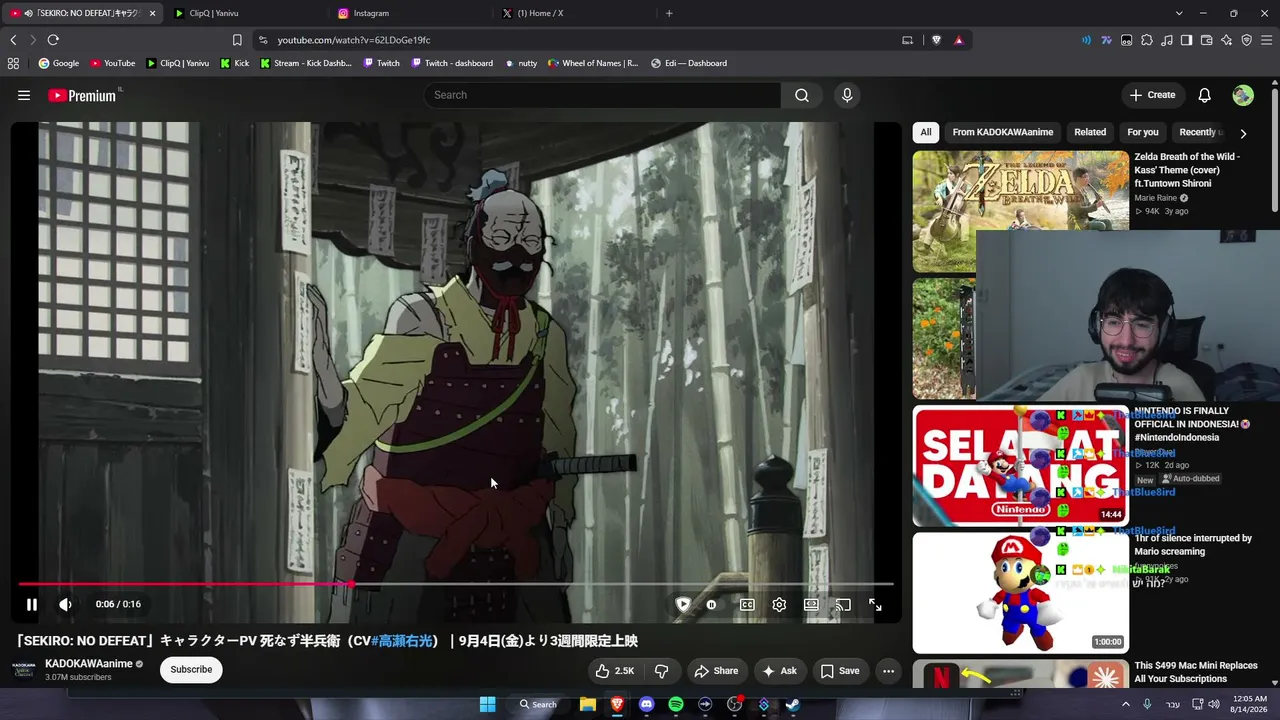Go back to the previous page
Viewport: 1280px width, 720px height.
tap(13, 40)
